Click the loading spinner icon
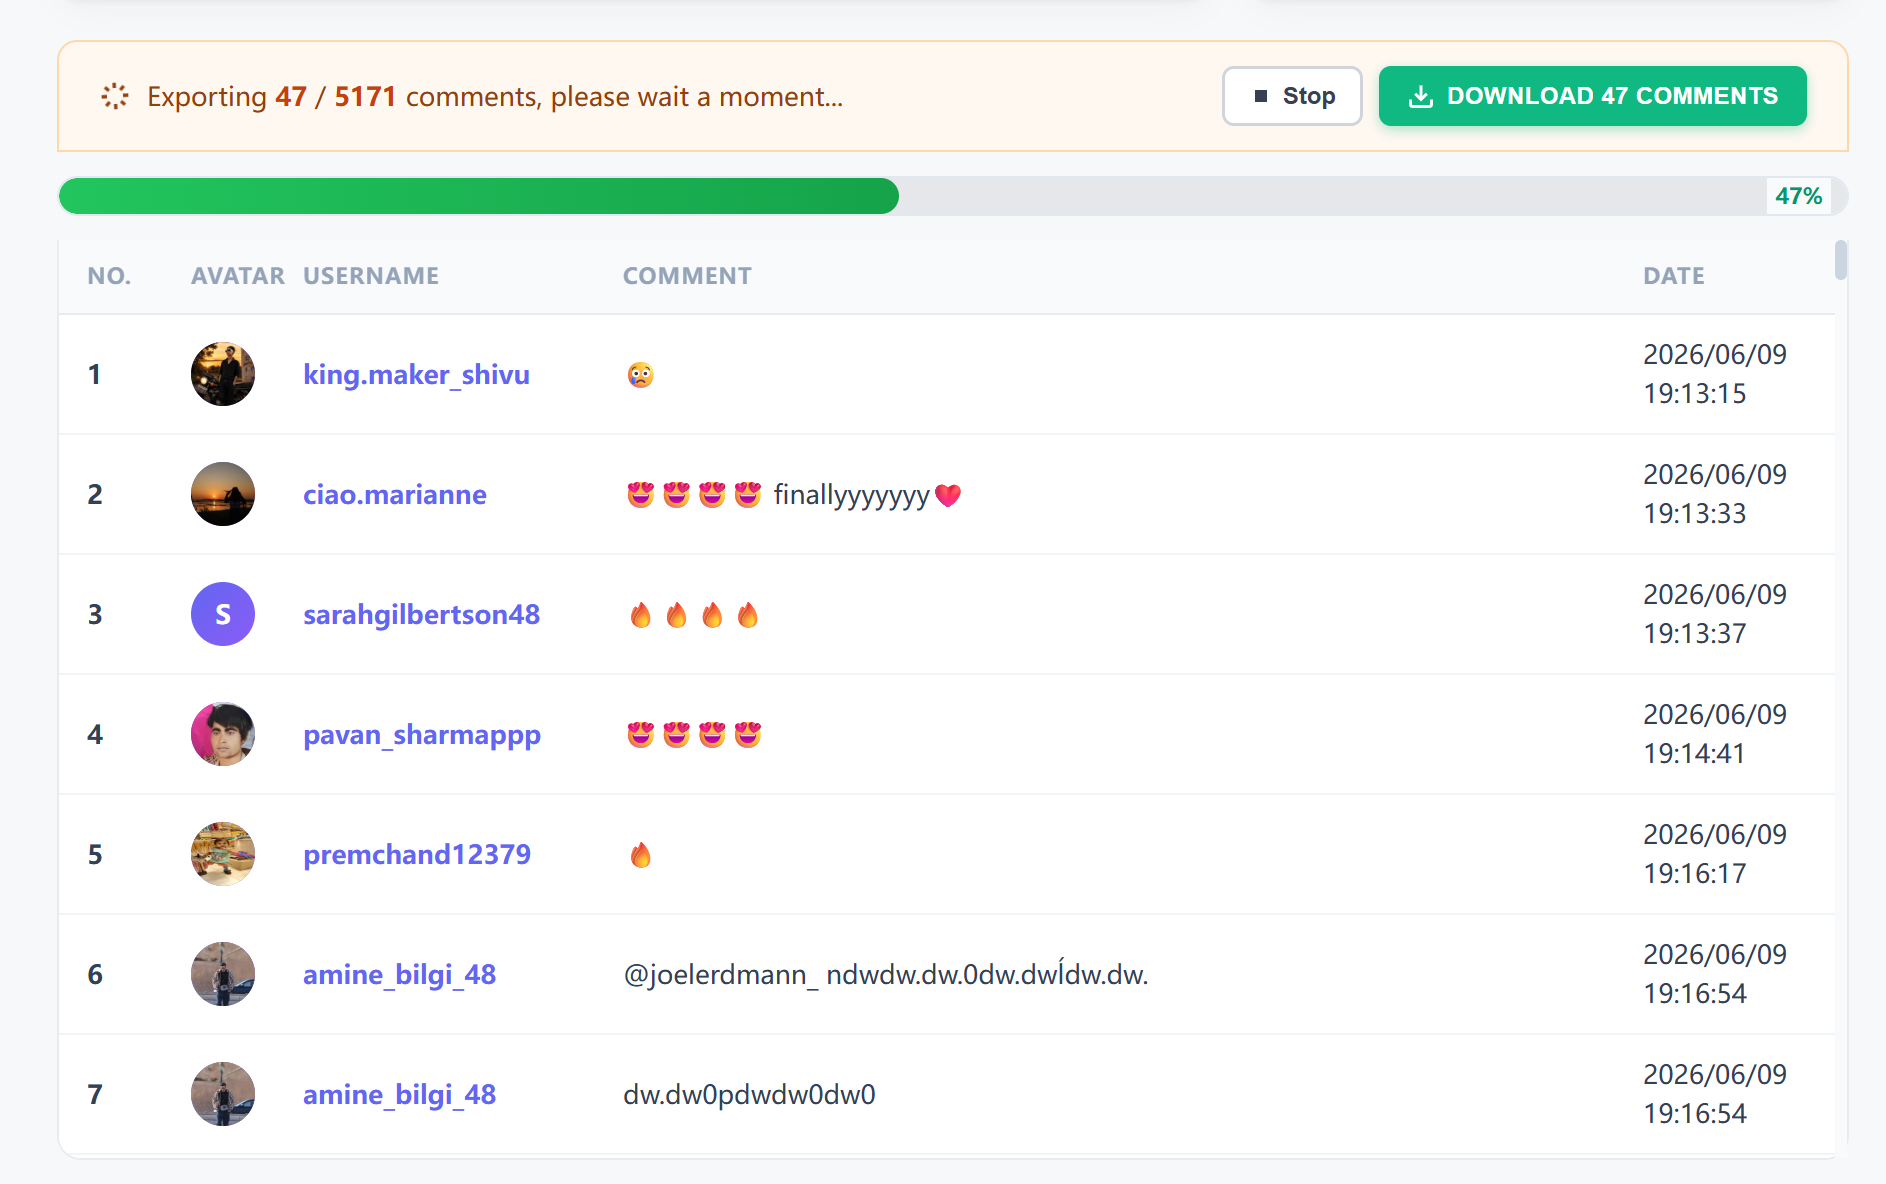Screen dimensions: 1886x1184 coord(115,96)
